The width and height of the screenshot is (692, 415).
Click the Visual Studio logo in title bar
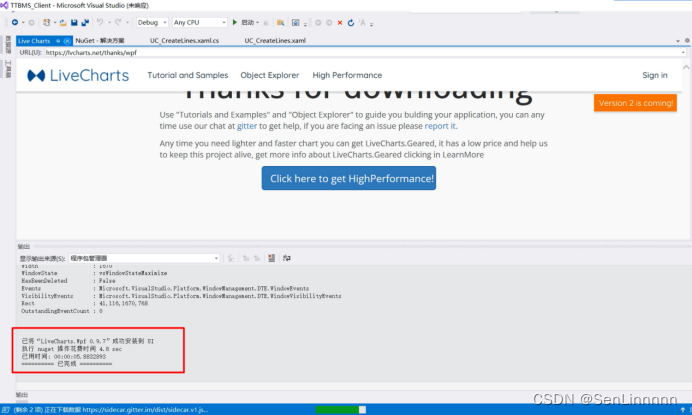pyautogui.click(x=4, y=5)
